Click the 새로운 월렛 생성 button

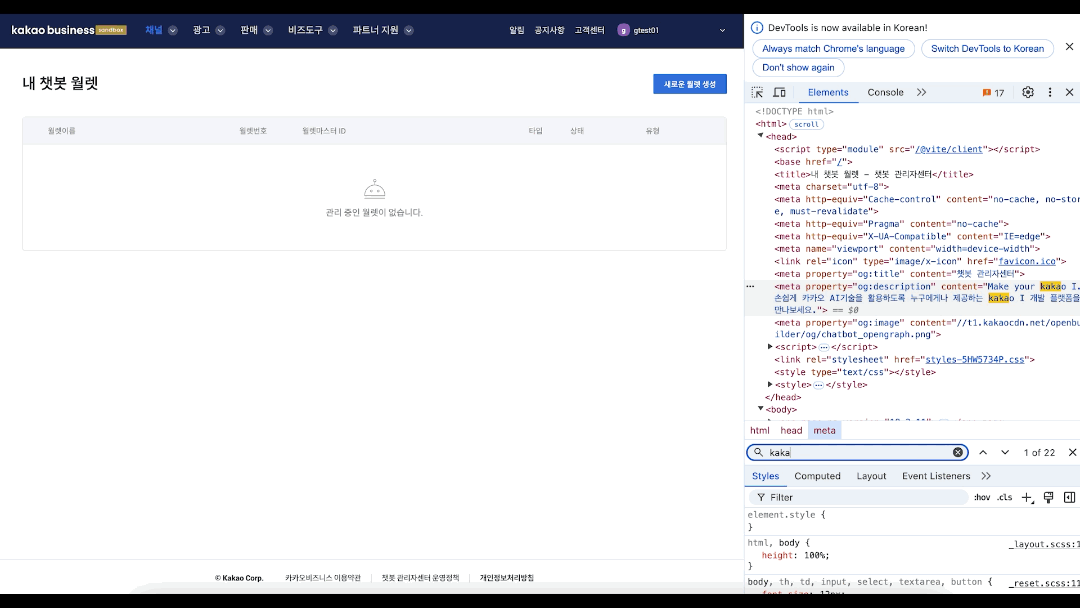tap(689, 84)
